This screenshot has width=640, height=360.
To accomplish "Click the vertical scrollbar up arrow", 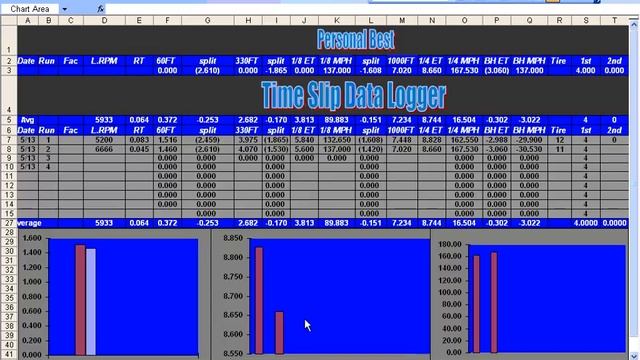I will [x=634, y=24].
